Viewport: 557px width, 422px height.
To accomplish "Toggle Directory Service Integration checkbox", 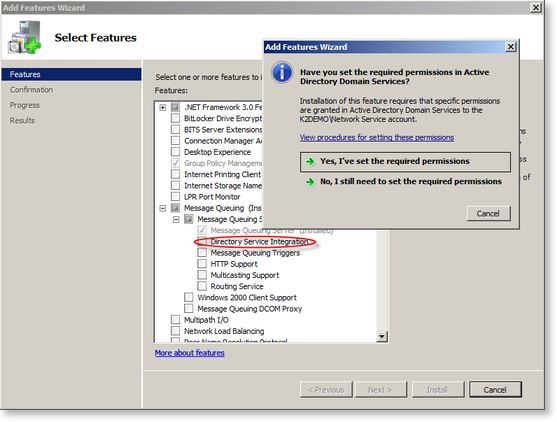I will pos(202,242).
